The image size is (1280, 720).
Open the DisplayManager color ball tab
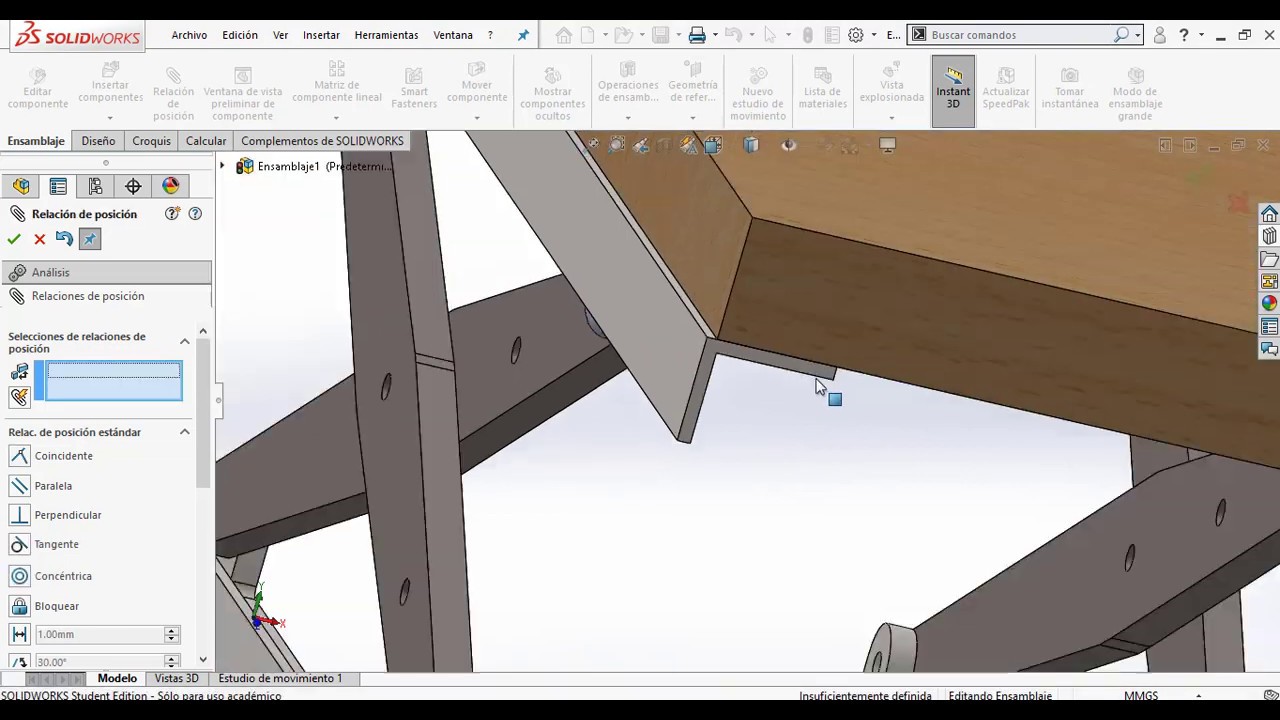click(x=171, y=186)
